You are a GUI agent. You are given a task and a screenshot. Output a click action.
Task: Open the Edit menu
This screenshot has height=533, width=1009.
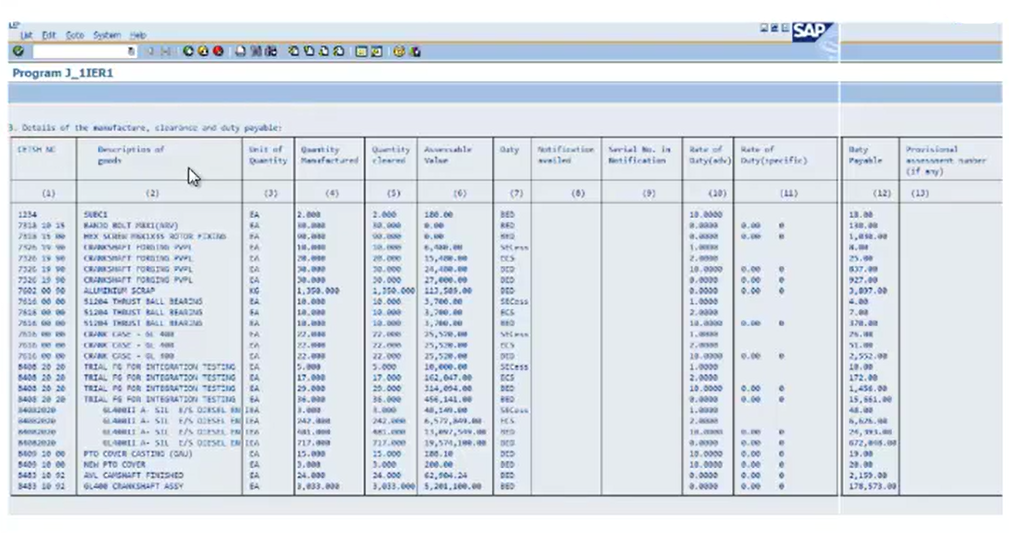49,35
